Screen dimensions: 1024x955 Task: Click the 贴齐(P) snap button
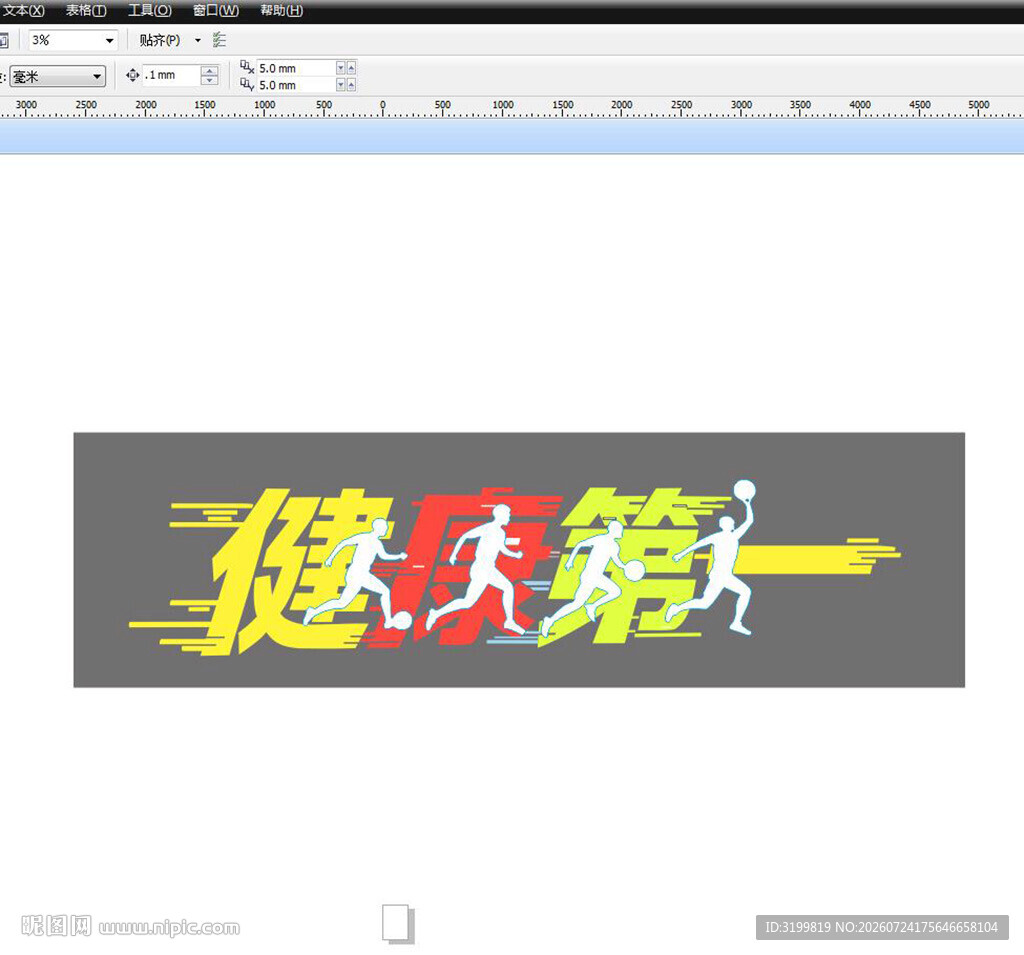click(x=159, y=40)
